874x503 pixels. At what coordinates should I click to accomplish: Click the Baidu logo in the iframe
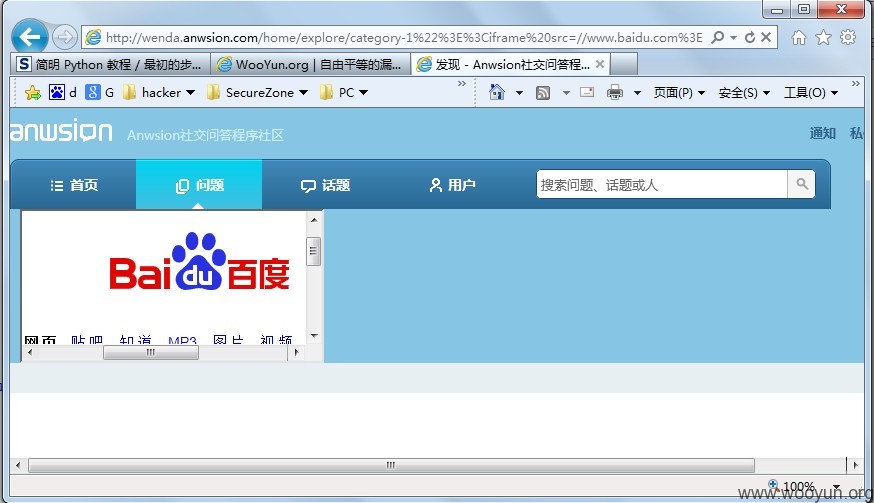(199, 261)
